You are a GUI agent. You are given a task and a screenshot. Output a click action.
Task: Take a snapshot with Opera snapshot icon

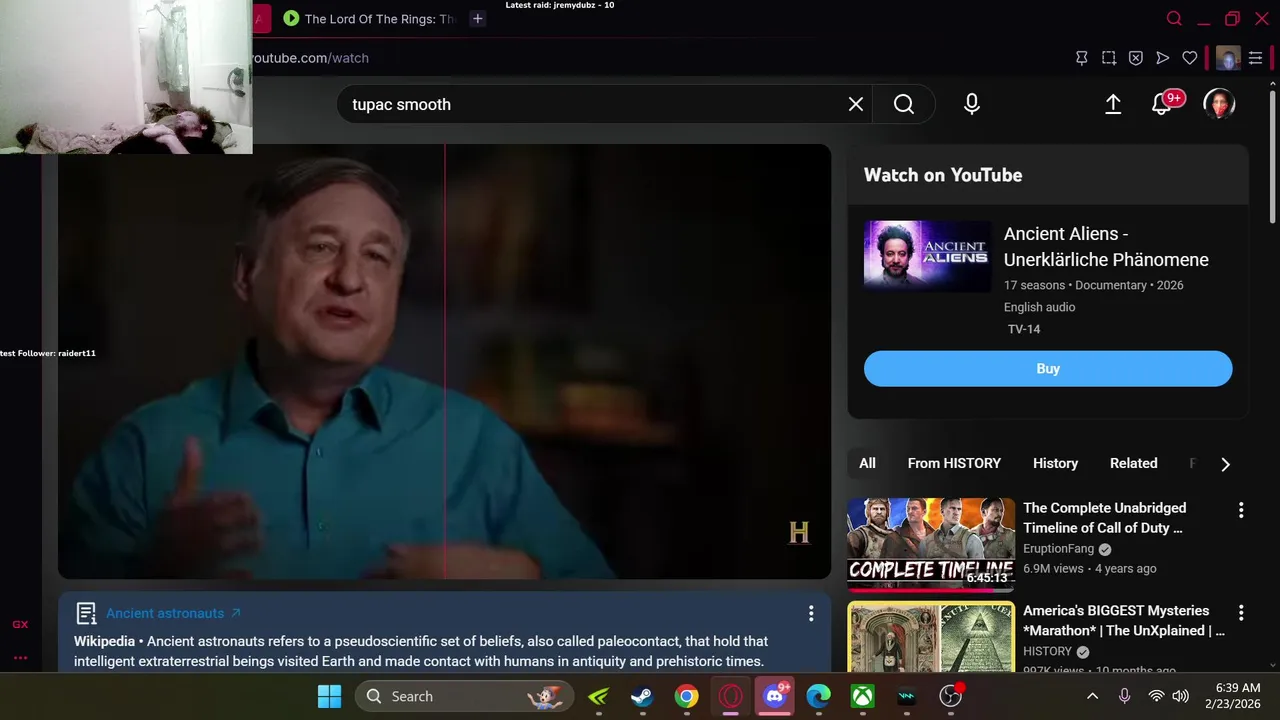pyautogui.click(x=1109, y=58)
